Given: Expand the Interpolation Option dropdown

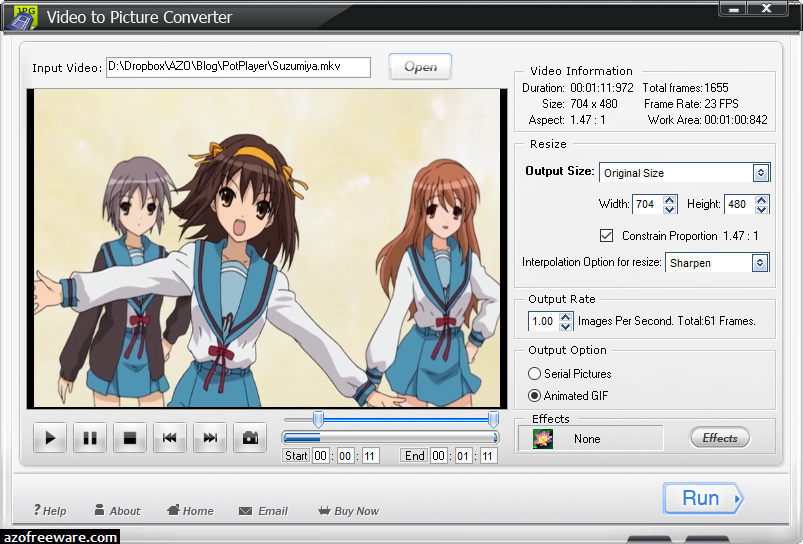Looking at the screenshot, I should pos(760,263).
